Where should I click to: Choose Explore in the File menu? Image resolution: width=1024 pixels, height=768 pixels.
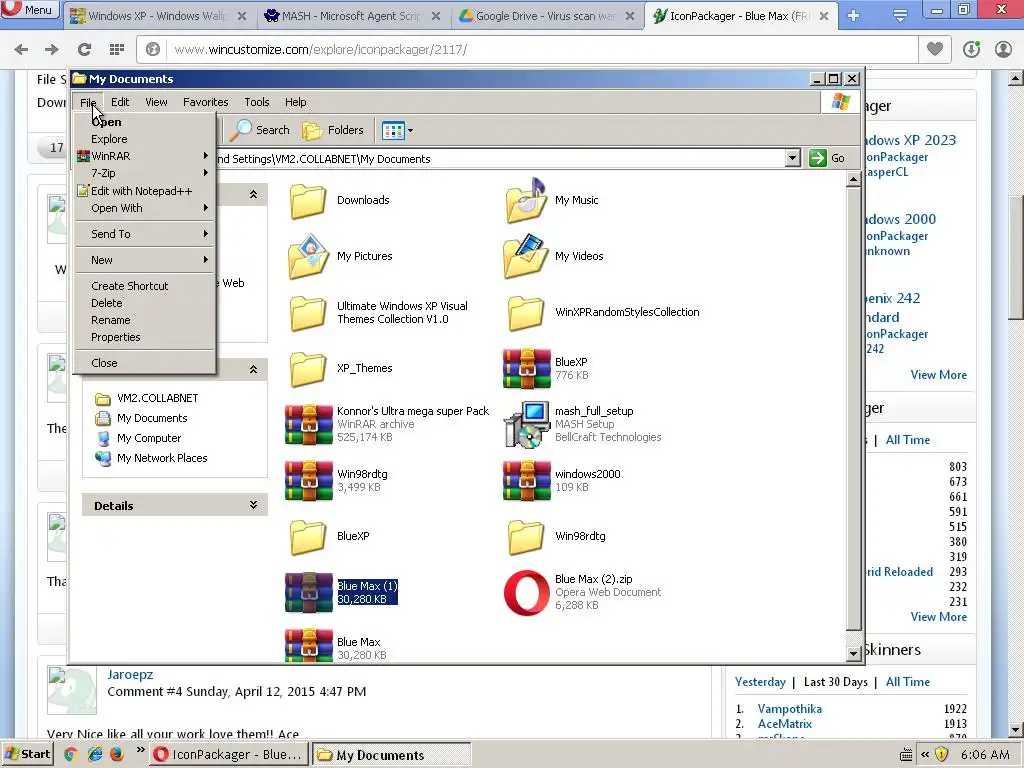click(x=144, y=139)
